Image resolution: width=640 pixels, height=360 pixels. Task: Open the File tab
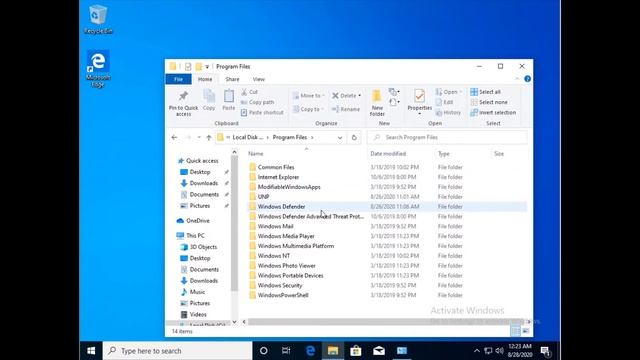[x=178, y=79]
